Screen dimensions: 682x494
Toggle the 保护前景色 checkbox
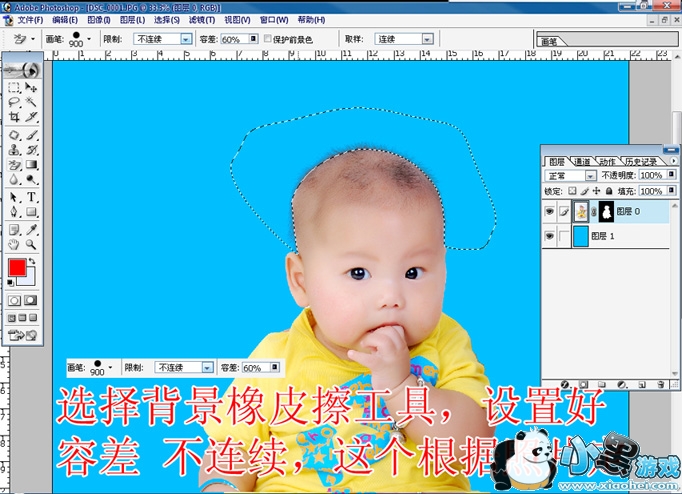tap(268, 39)
